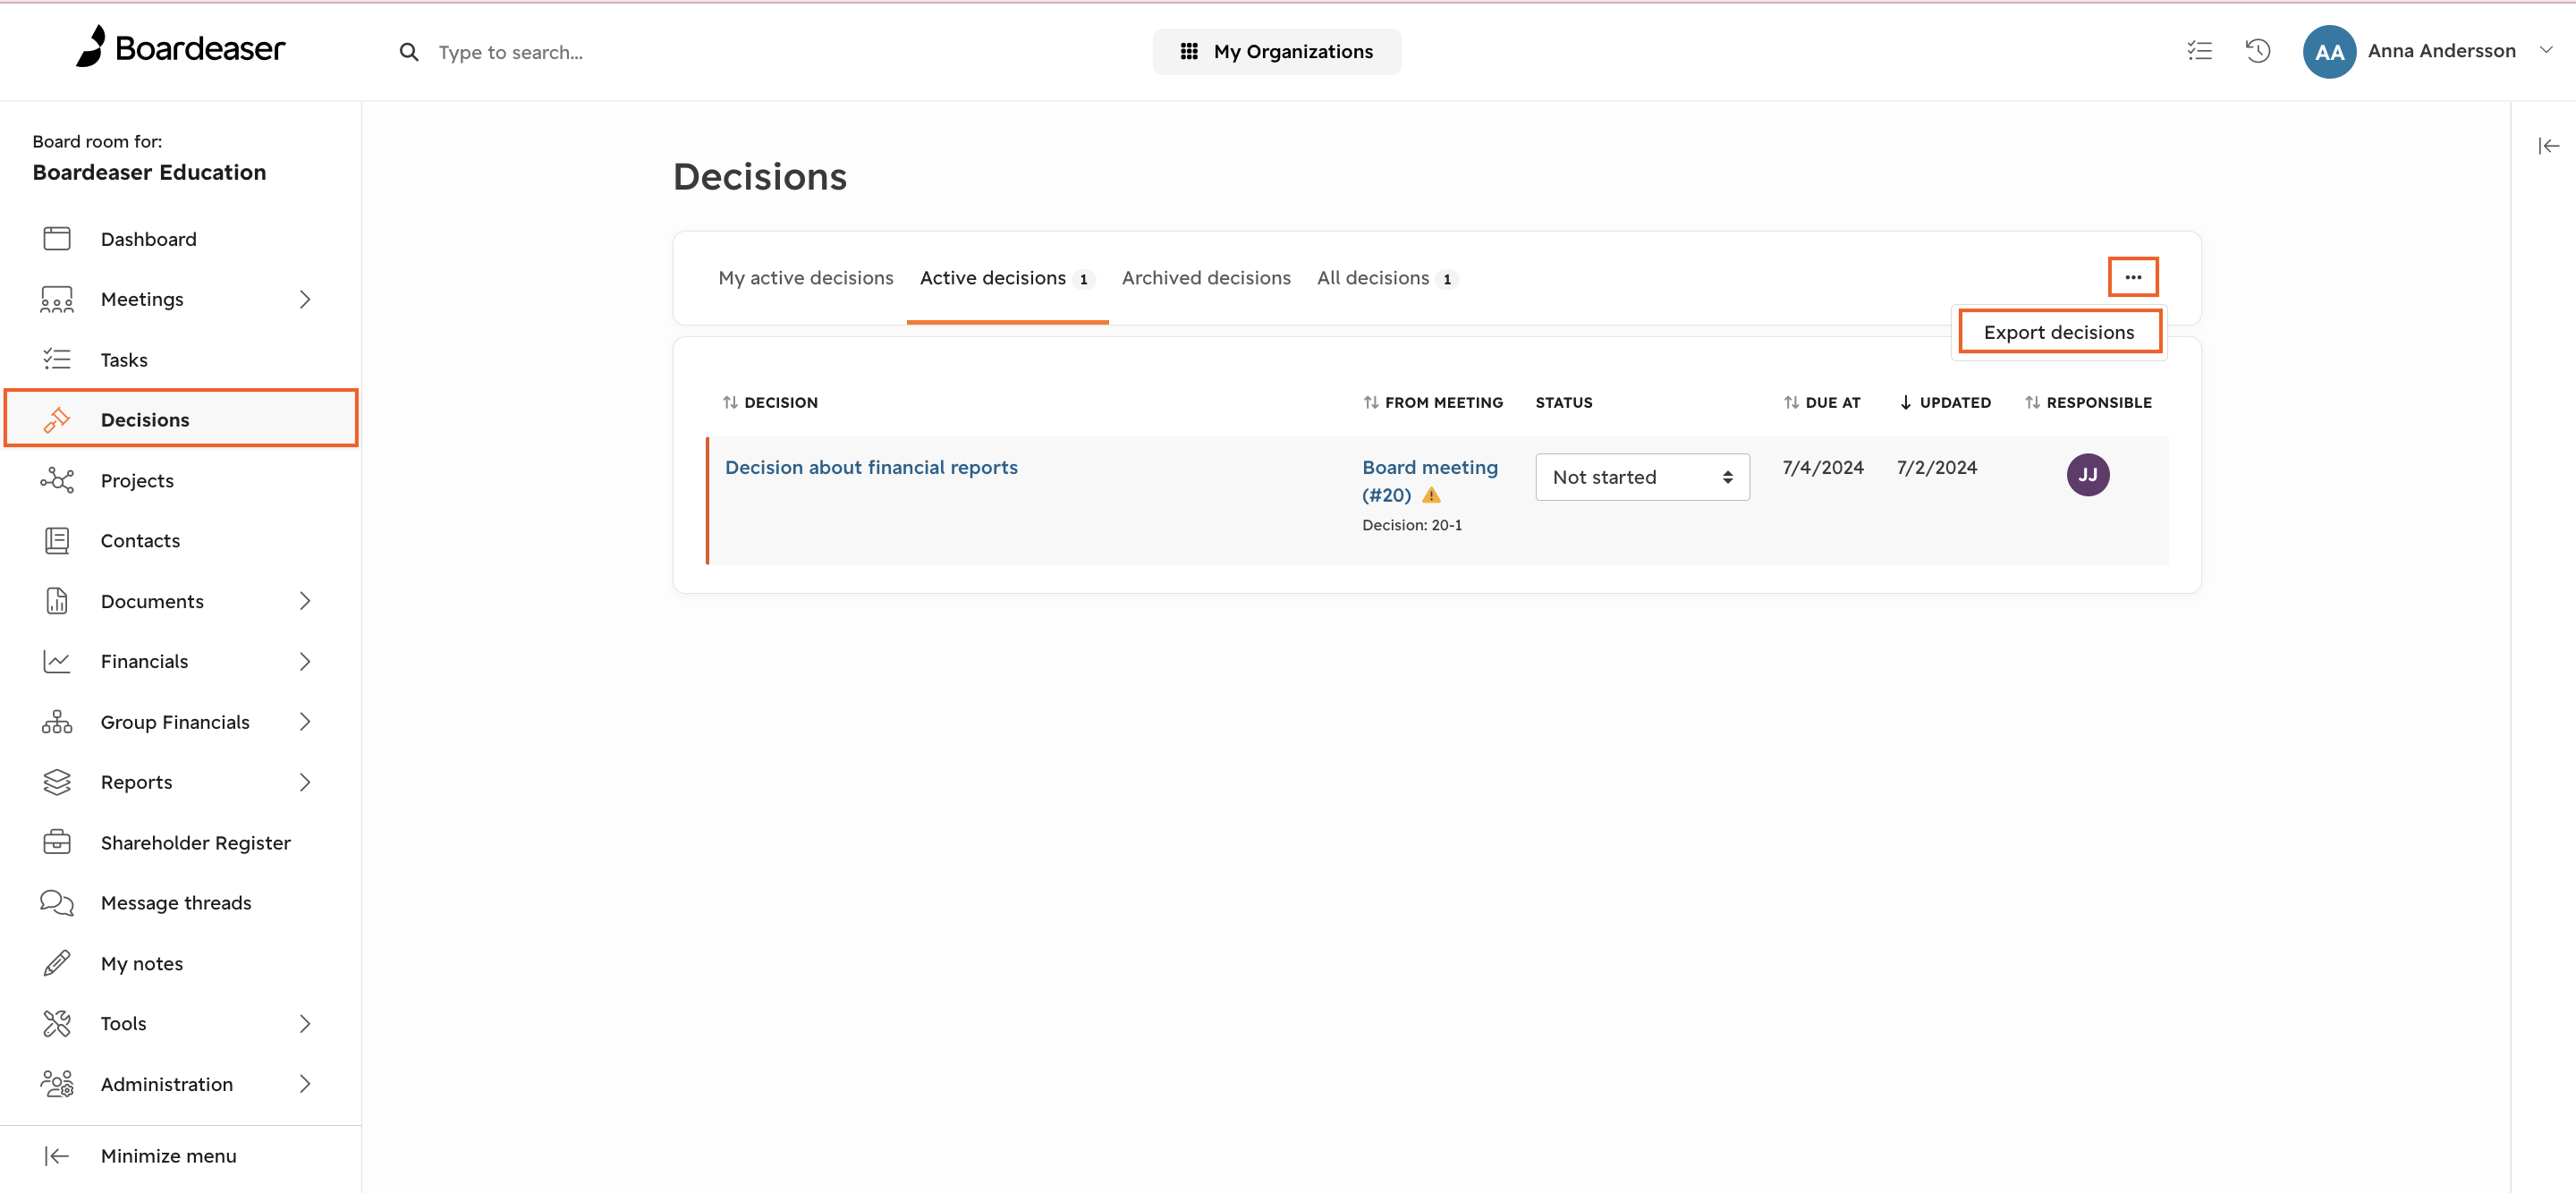Expand the Administration submenu chevron
The height and width of the screenshot is (1193, 2576).
tap(305, 1084)
